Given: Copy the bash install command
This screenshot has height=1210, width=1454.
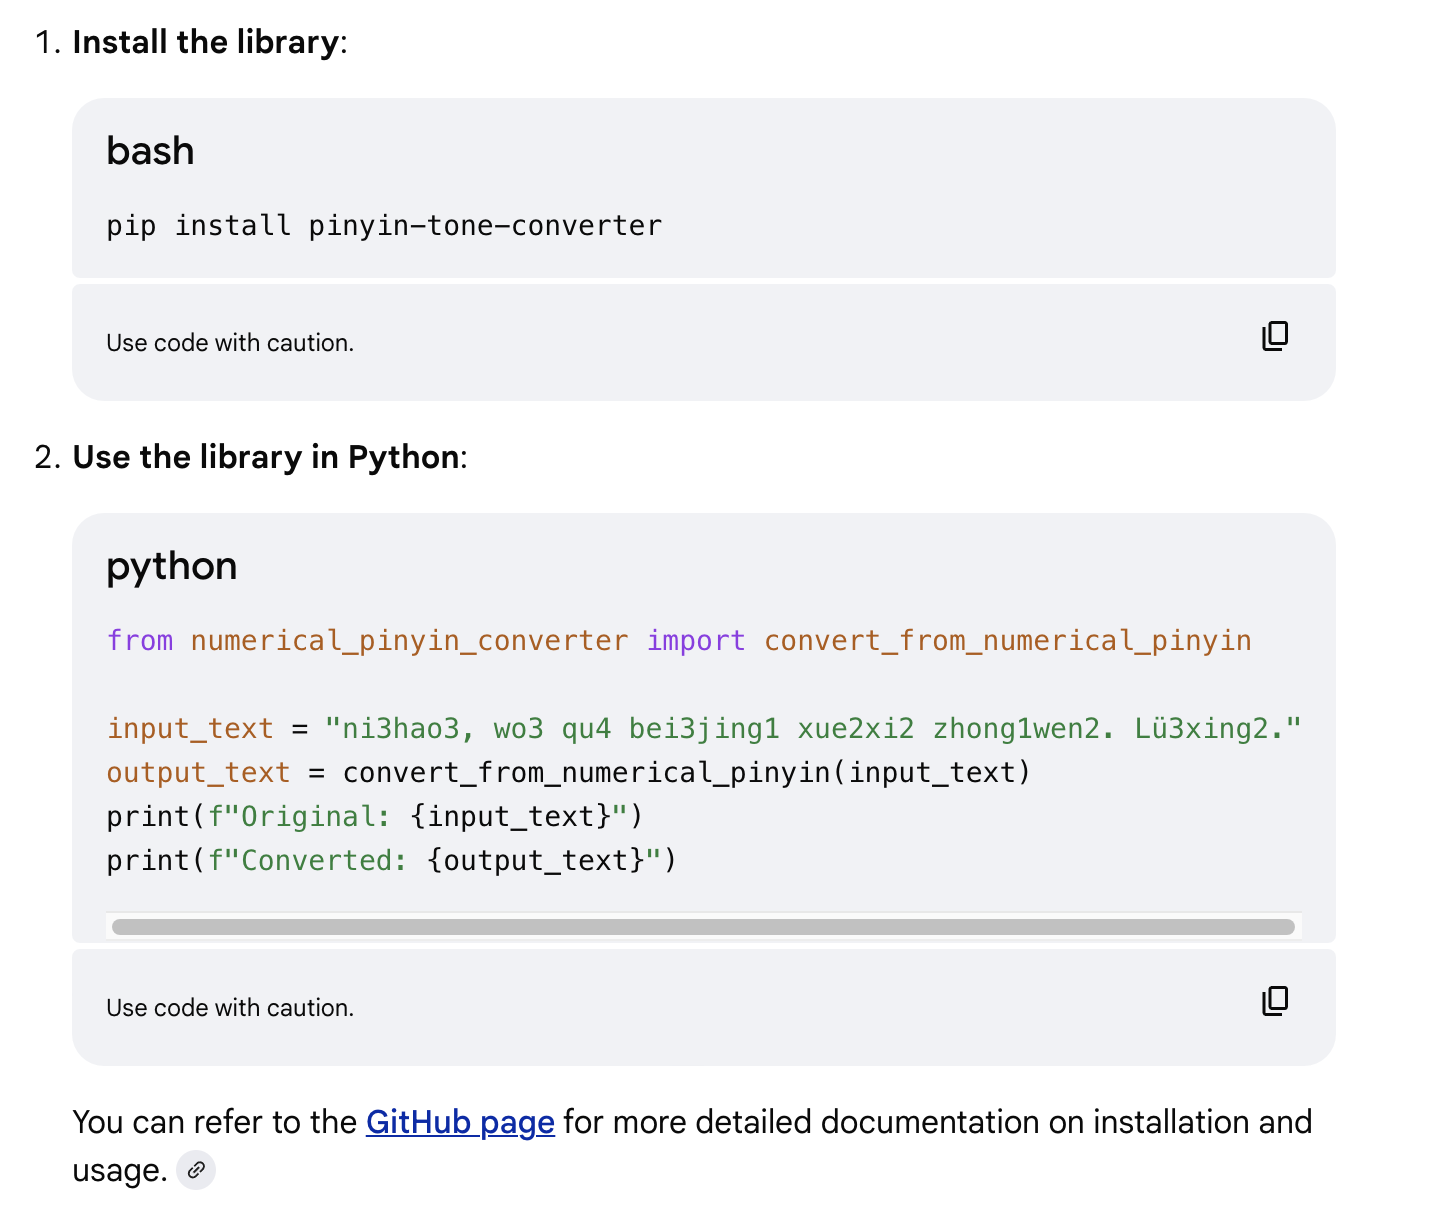Looking at the screenshot, I should click(1275, 336).
